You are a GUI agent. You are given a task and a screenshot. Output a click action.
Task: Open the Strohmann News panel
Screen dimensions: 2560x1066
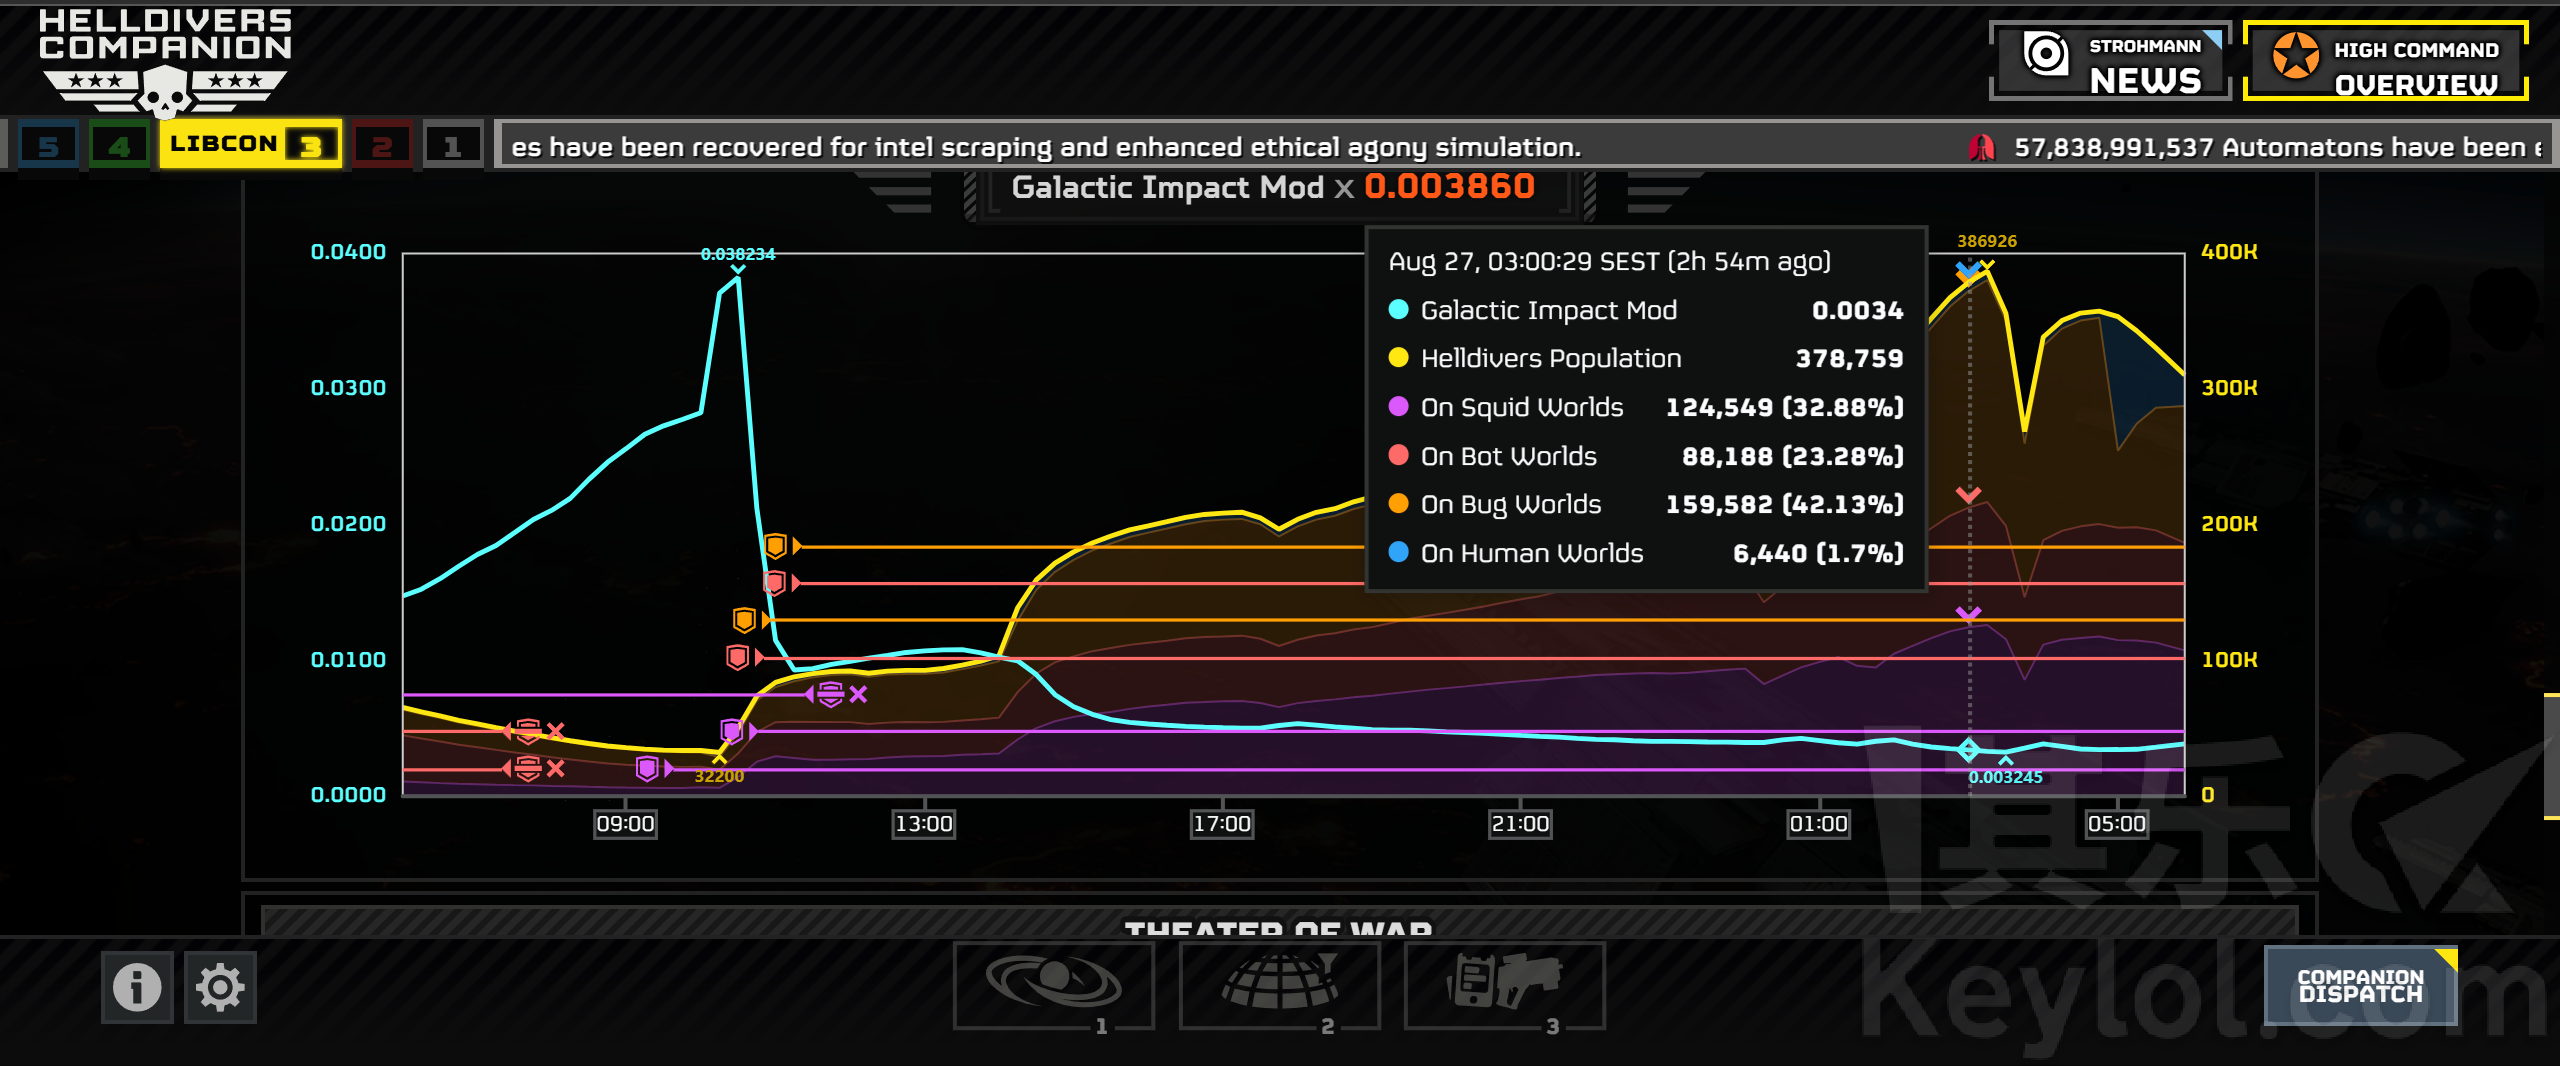point(2110,61)
